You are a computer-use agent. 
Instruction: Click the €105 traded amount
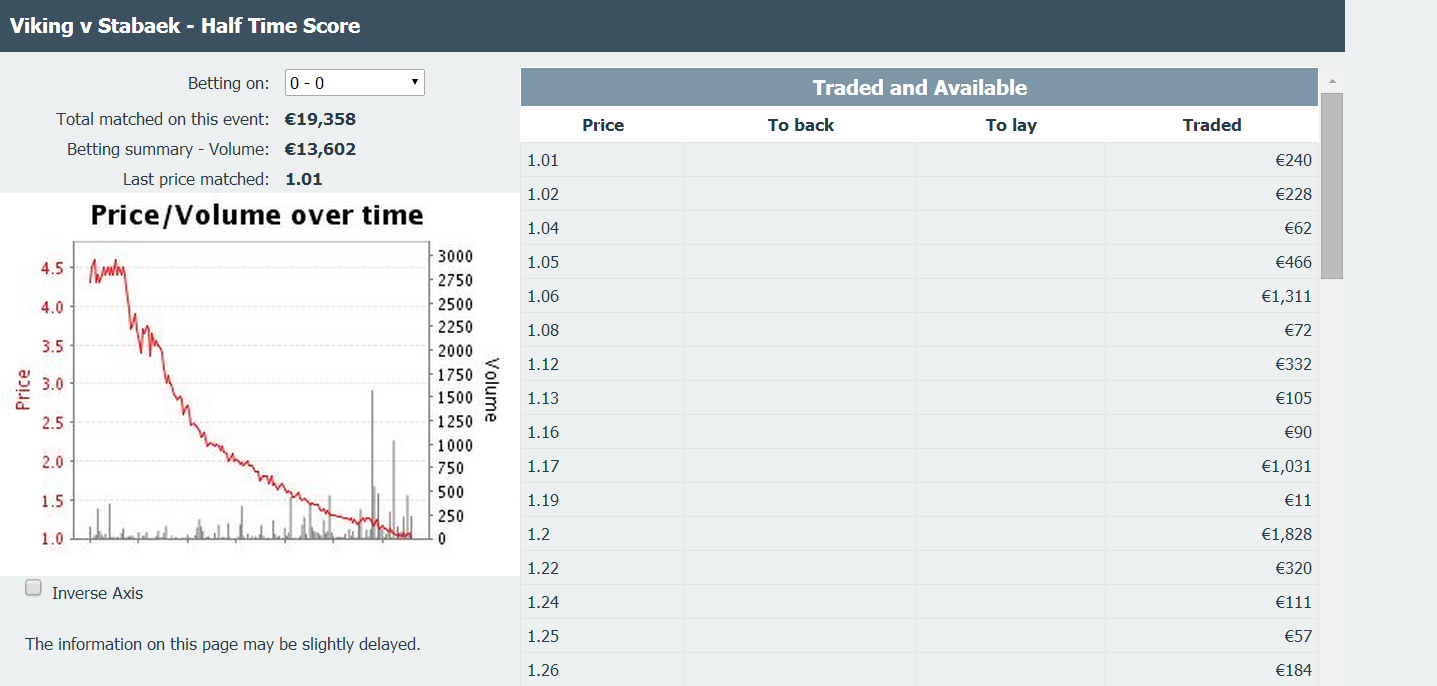pyautogui.click(x=1293, y=398)
